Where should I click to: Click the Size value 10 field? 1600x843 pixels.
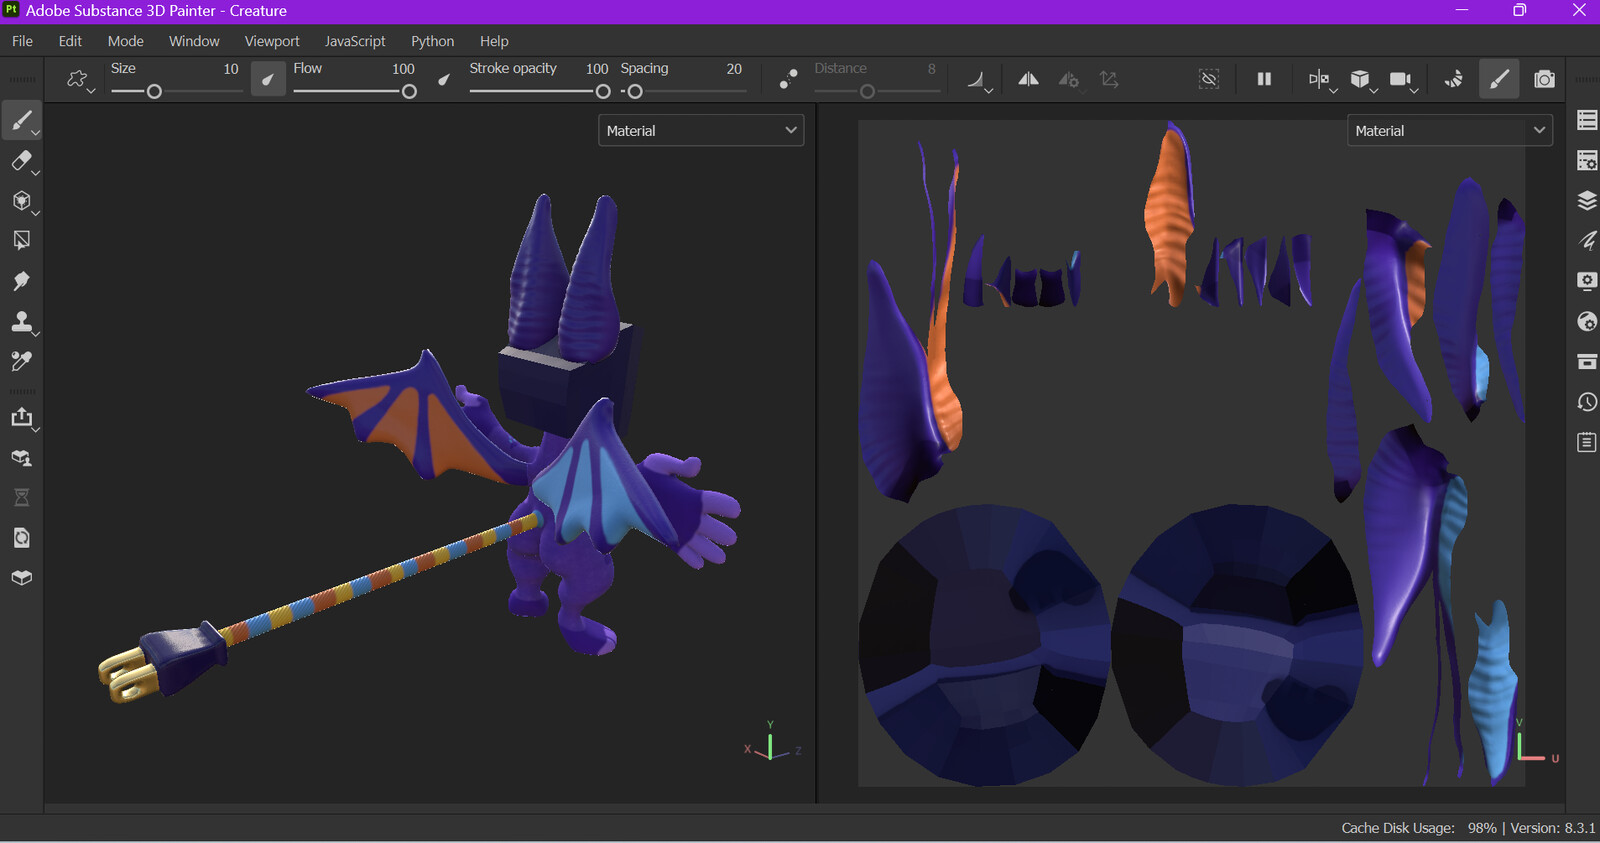[231, 69]
